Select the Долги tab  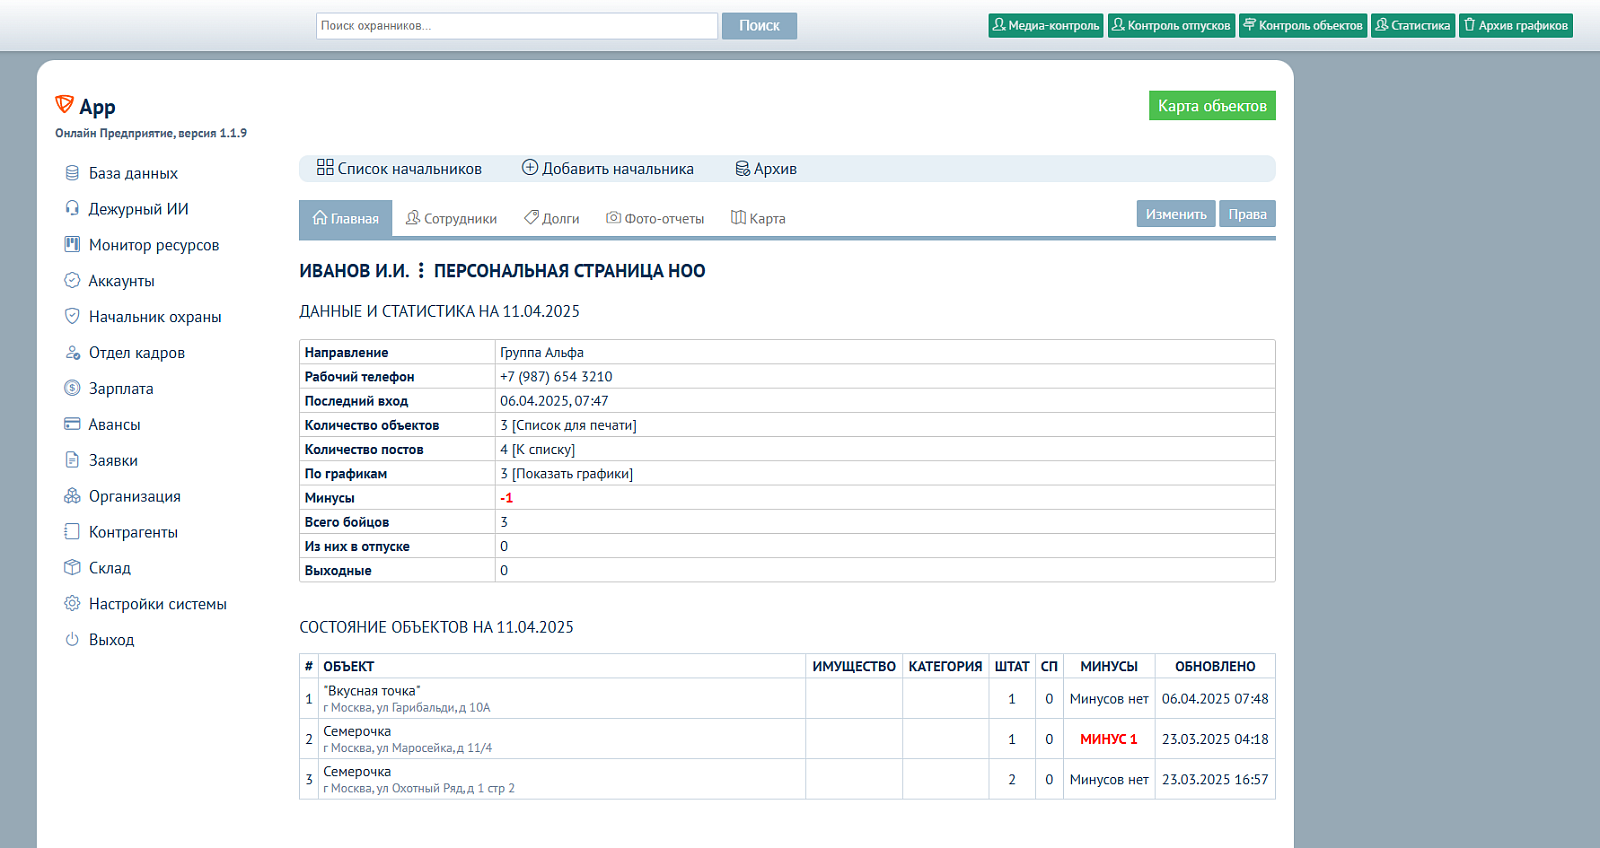pyautogui.click(x=552, y=219)
